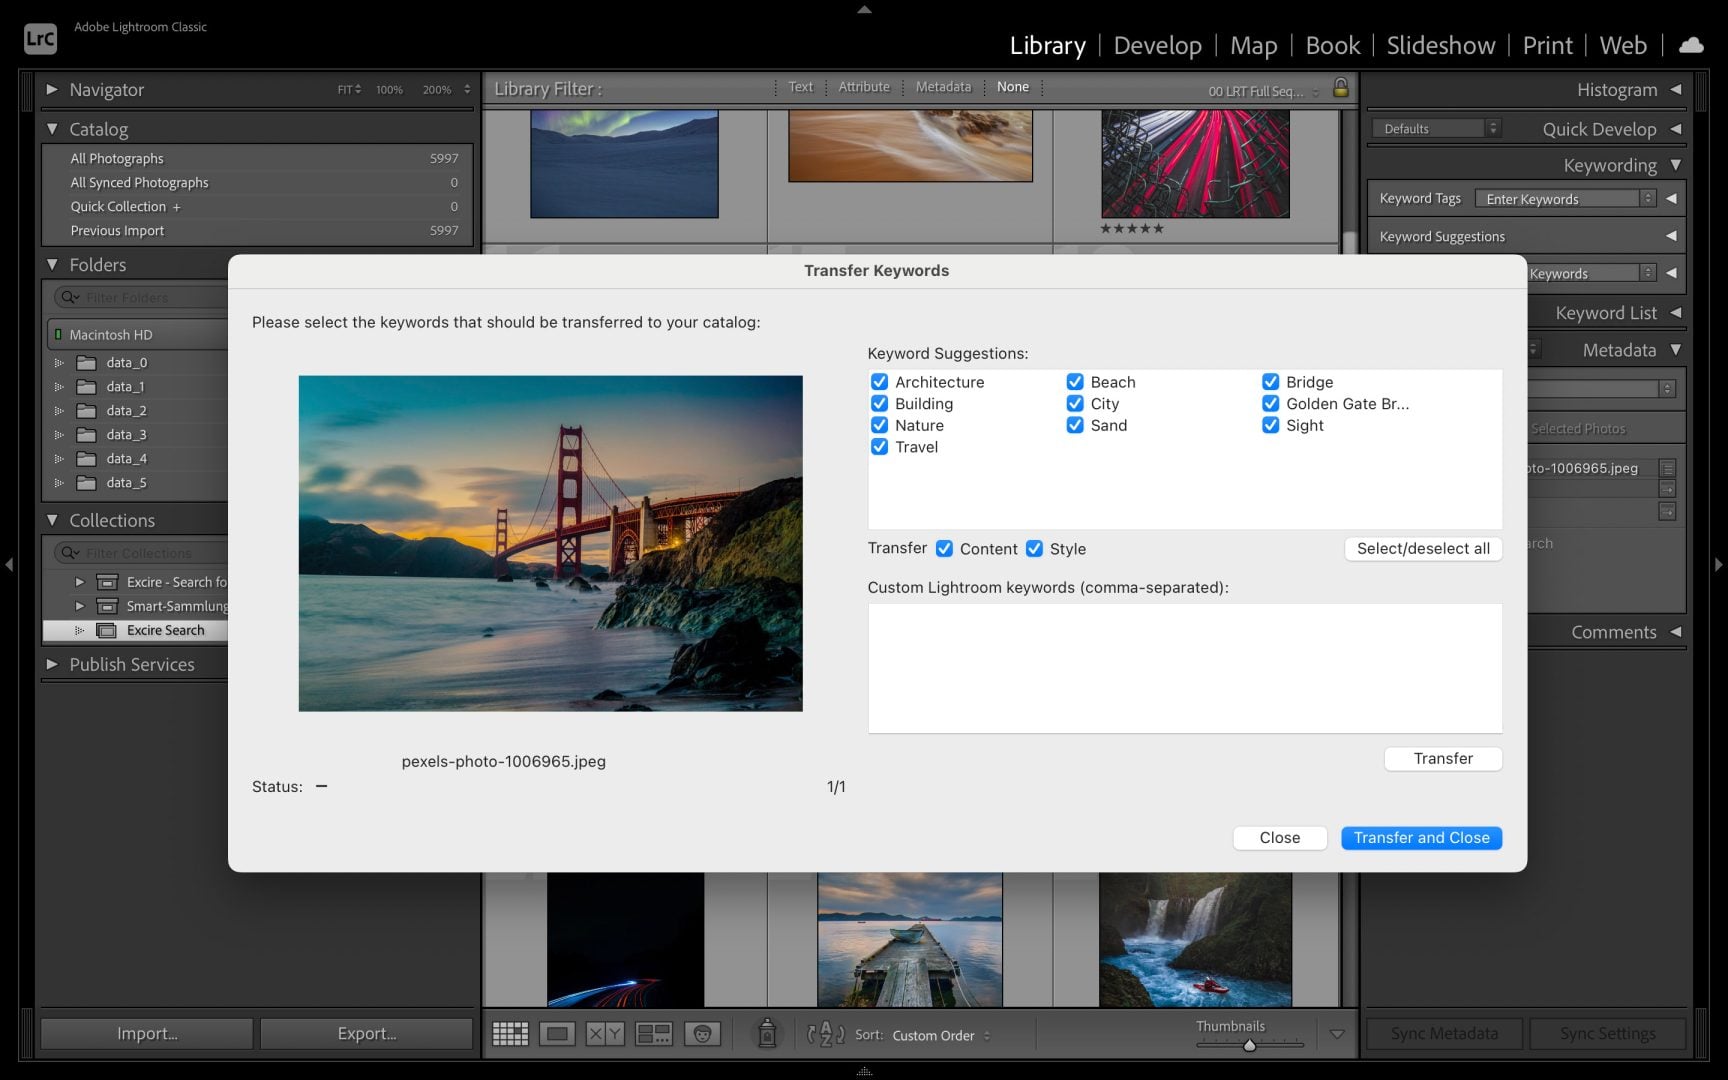Select the Painter spray-can tool
The height and width of the screenshot is (1080, 1728).
tap(765, 1033)
